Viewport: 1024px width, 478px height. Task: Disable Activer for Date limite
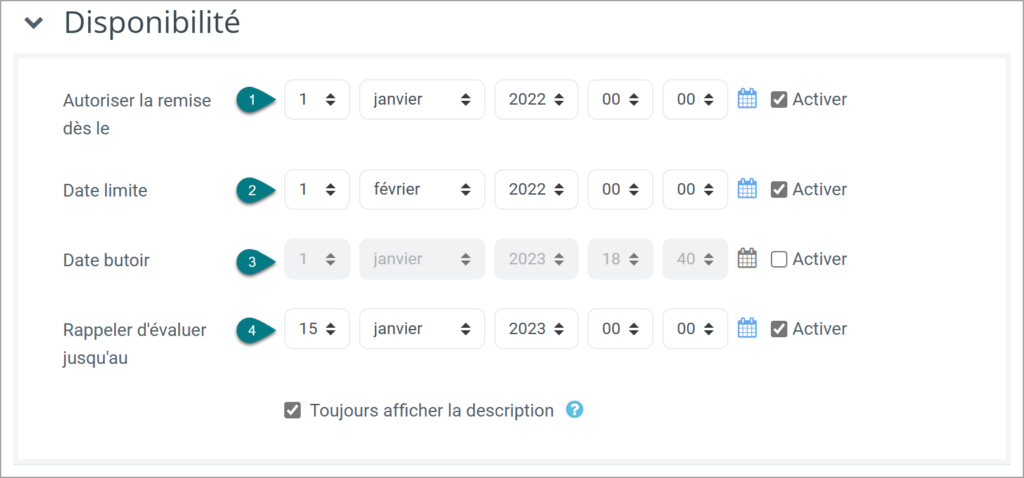click(x=778, y=189)
